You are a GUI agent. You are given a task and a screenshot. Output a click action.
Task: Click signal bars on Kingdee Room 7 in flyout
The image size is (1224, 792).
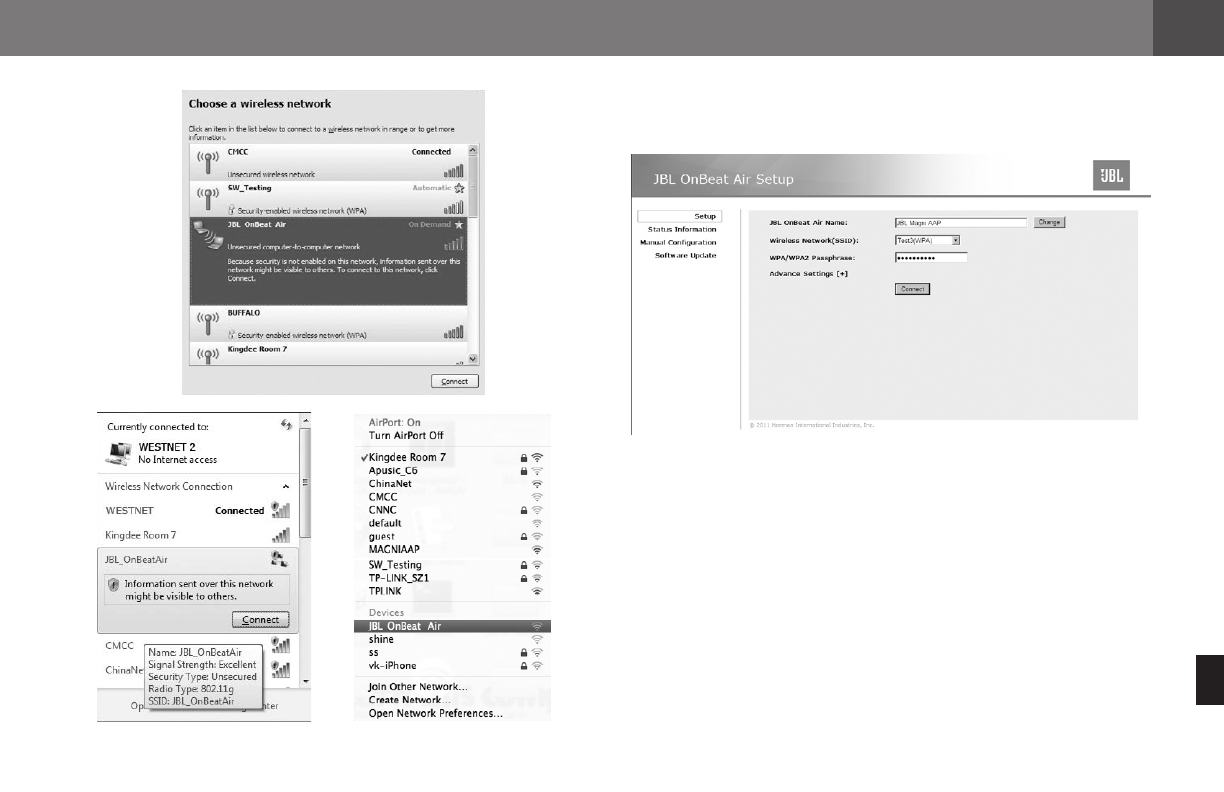281,536
